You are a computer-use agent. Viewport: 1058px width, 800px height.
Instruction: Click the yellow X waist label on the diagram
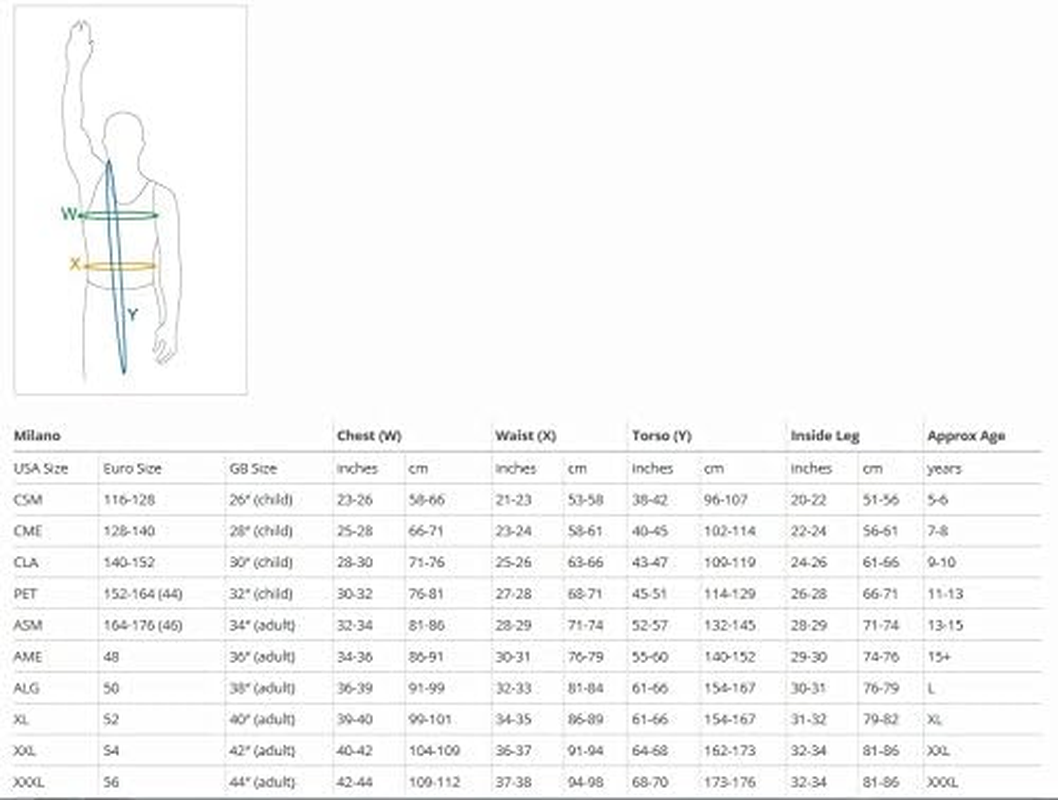(75, 265)
